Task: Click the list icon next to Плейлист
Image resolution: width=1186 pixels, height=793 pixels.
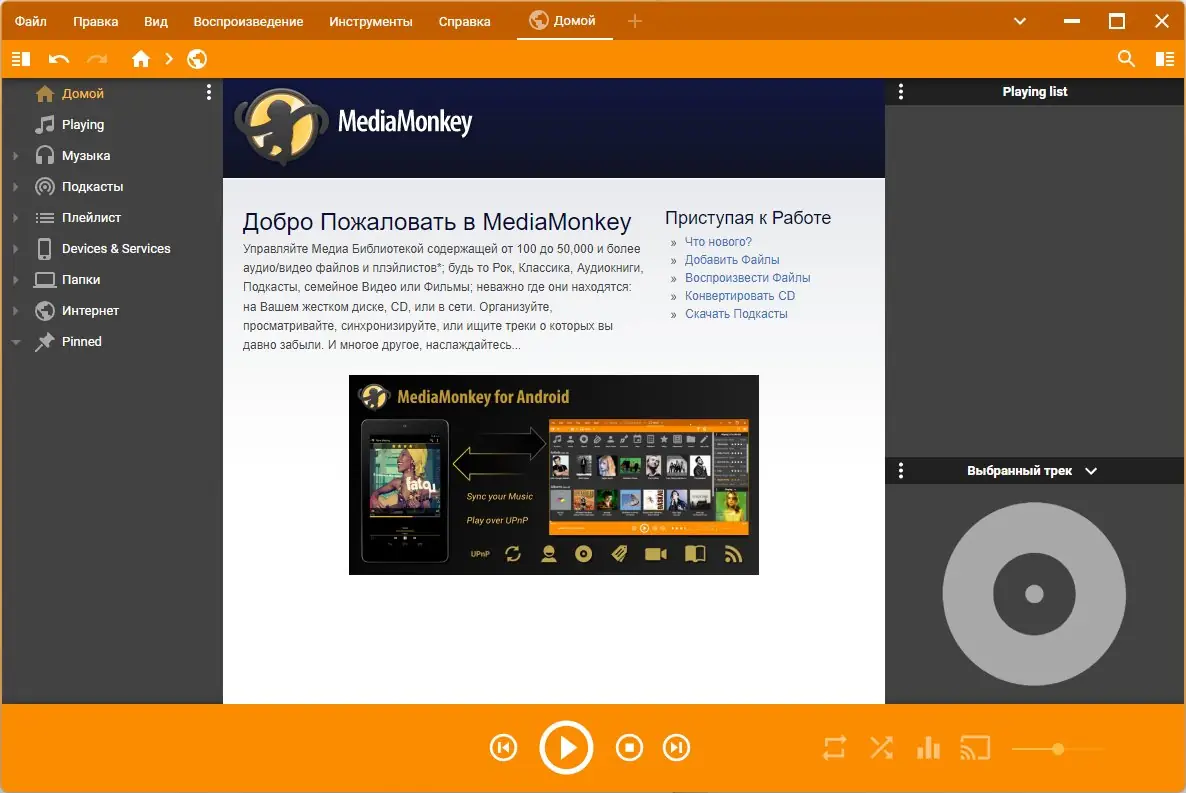Action: pos(45,218)
